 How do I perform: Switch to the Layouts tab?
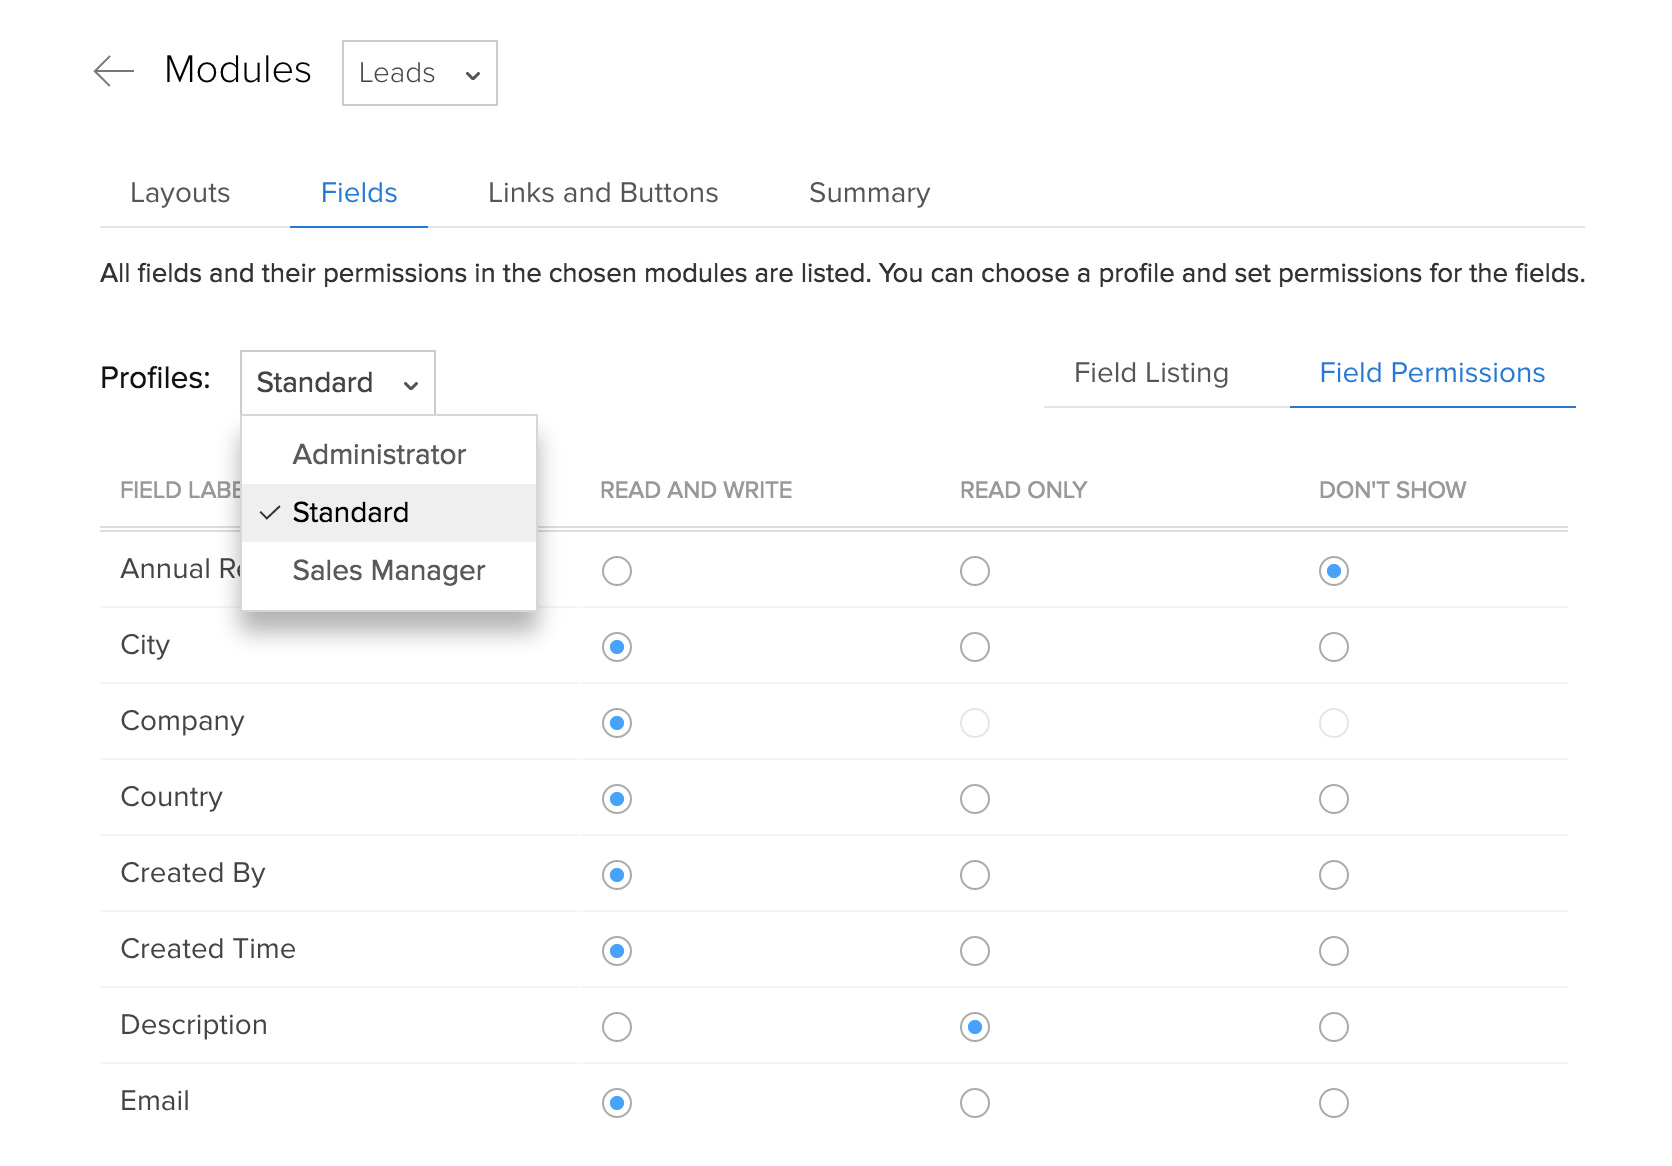coord(180,193)
